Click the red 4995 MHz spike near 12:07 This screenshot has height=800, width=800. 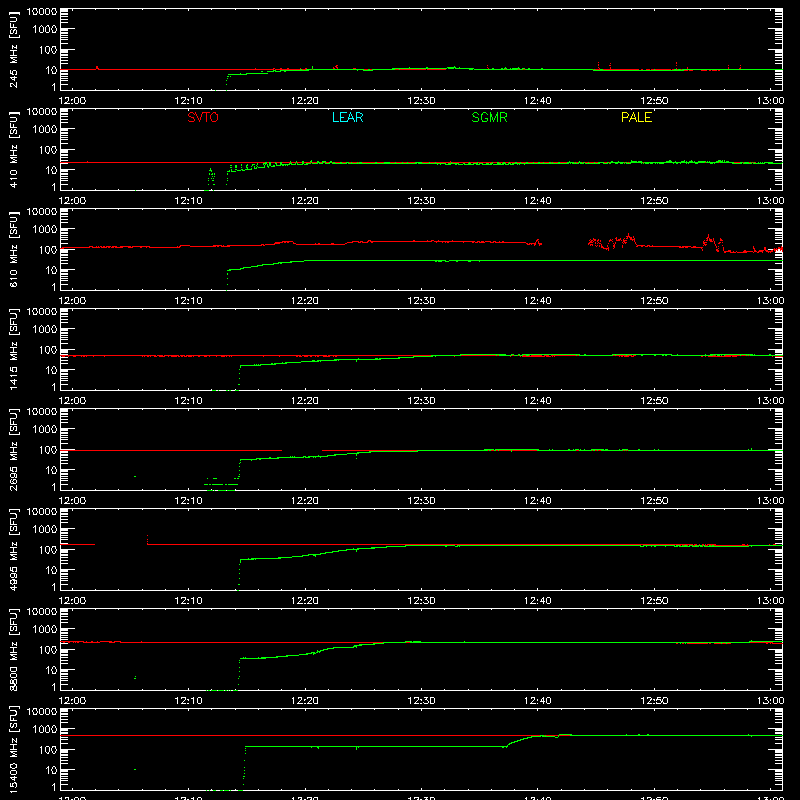coord(147,539)
